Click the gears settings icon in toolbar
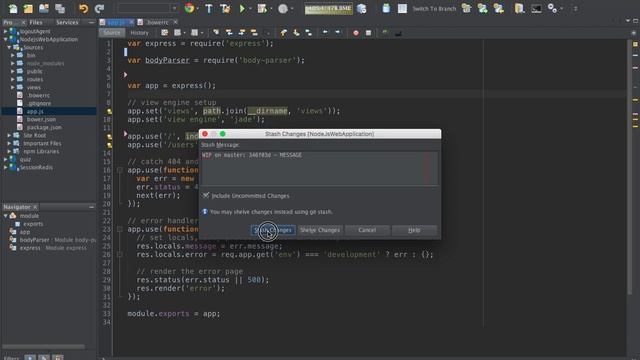The width and height of the screenshot is (640, 360). pos(552,8)
